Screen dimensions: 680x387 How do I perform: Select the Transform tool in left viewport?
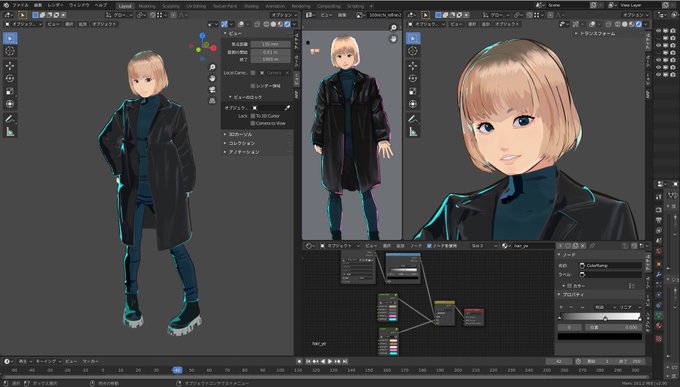[x=10, y=104]
